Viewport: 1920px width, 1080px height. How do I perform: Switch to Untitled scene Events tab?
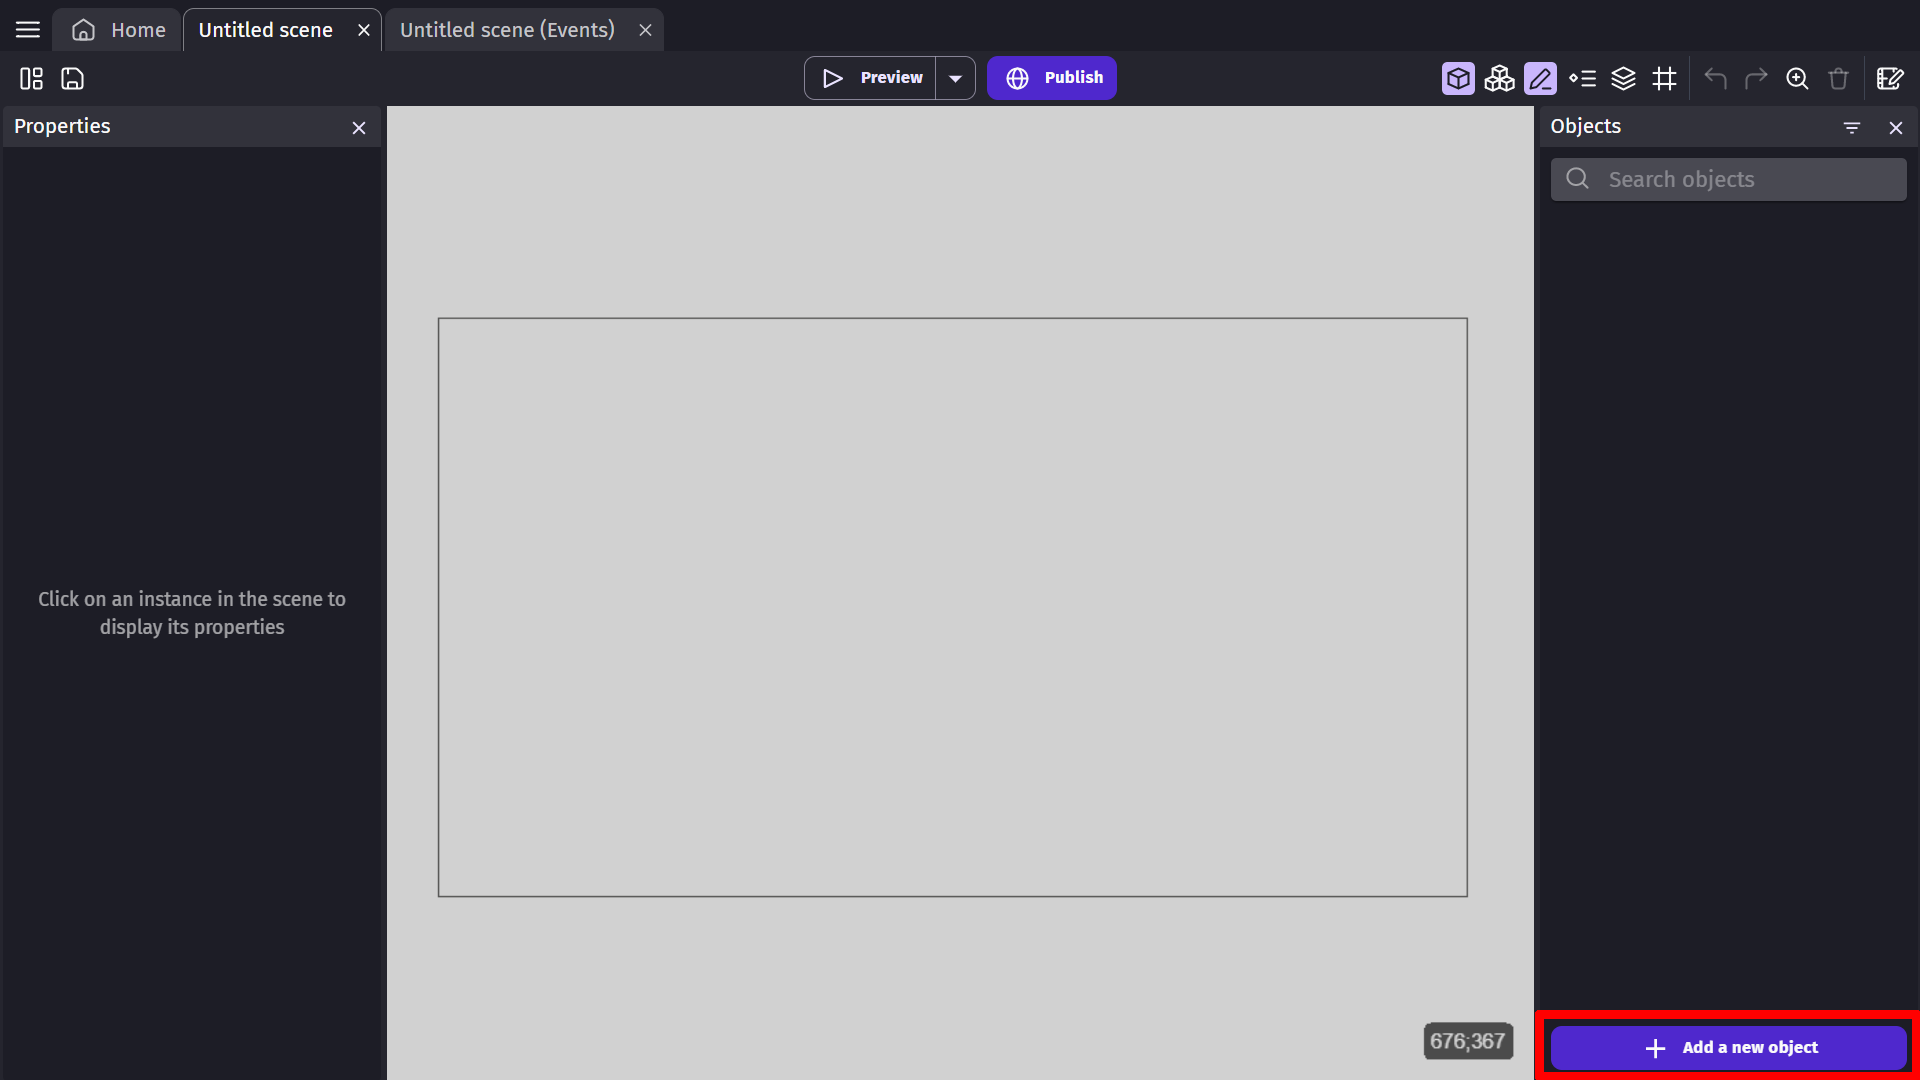506,29
